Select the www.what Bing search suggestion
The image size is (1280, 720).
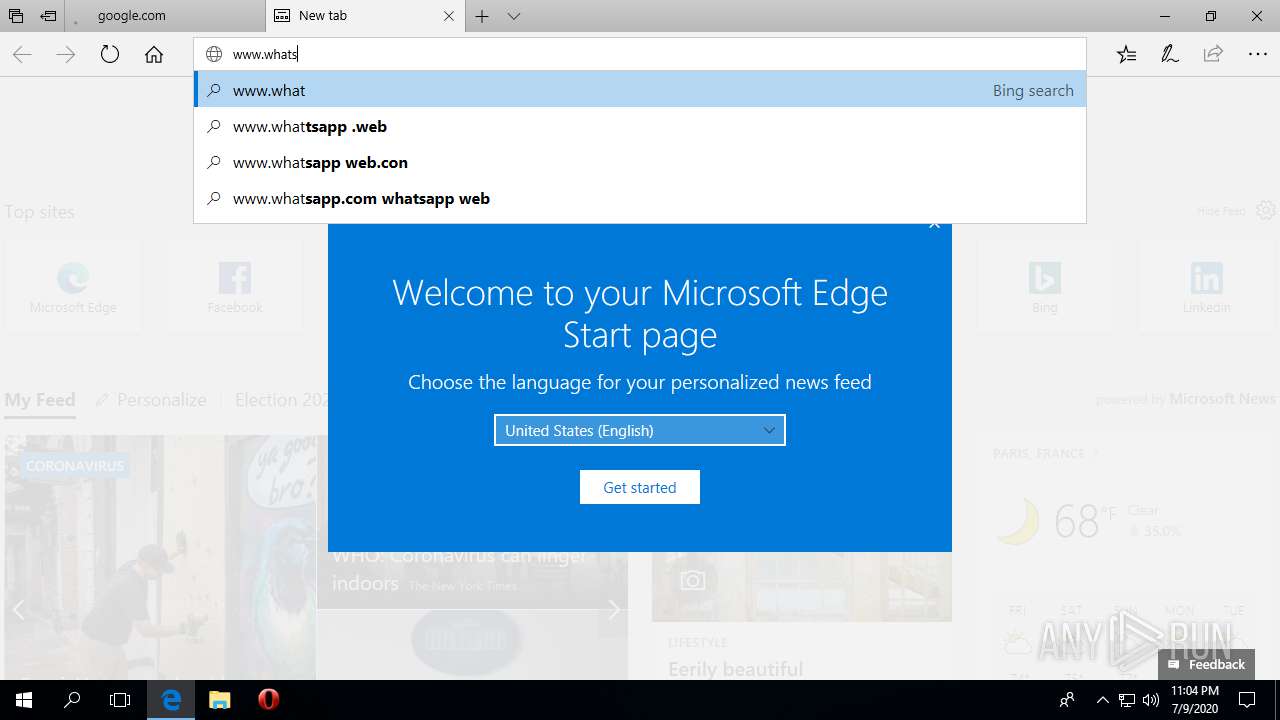pyautogui.click(x=640, y=90)
